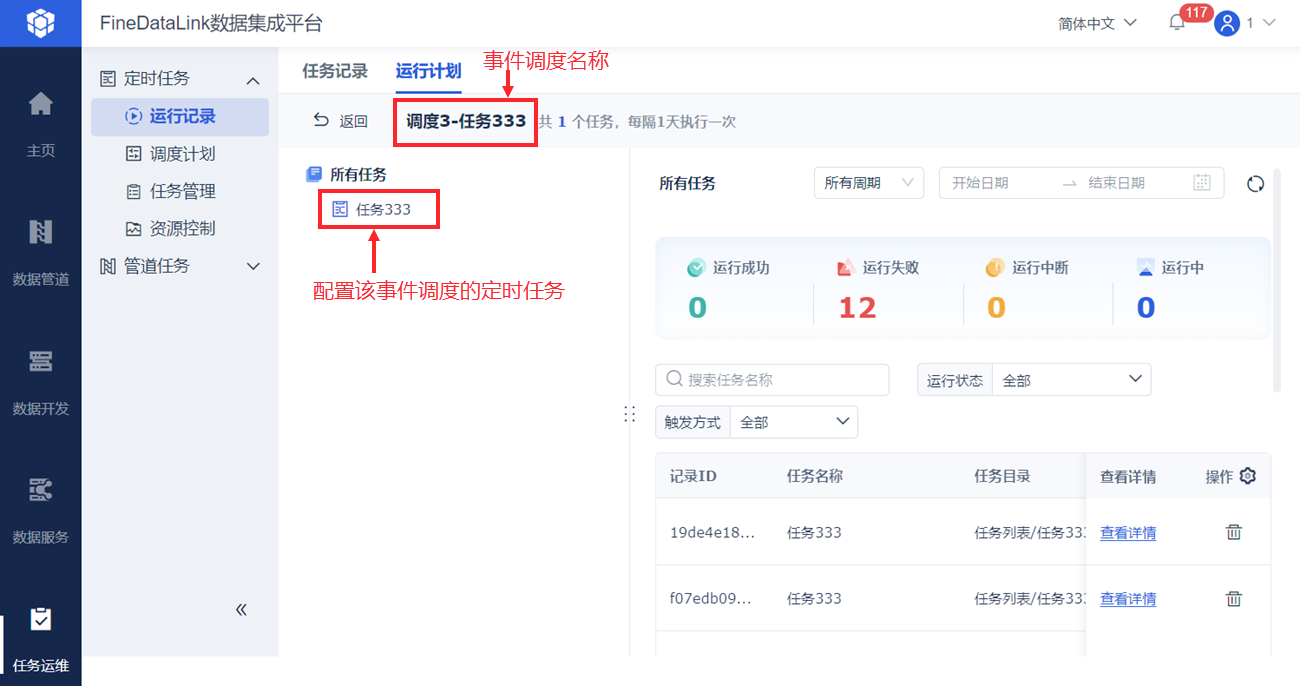Click the refresh icon beside date range

(1256, 183)
